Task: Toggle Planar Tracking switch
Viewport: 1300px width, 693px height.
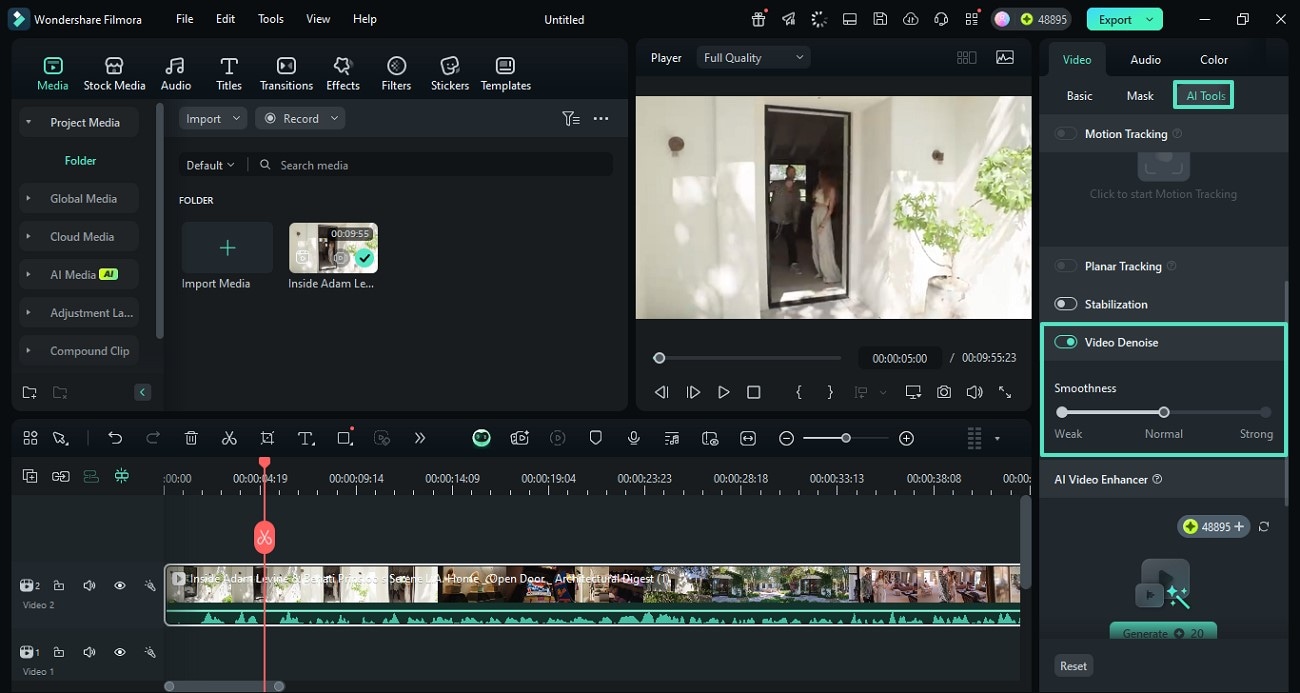Action: (1066, 266)
